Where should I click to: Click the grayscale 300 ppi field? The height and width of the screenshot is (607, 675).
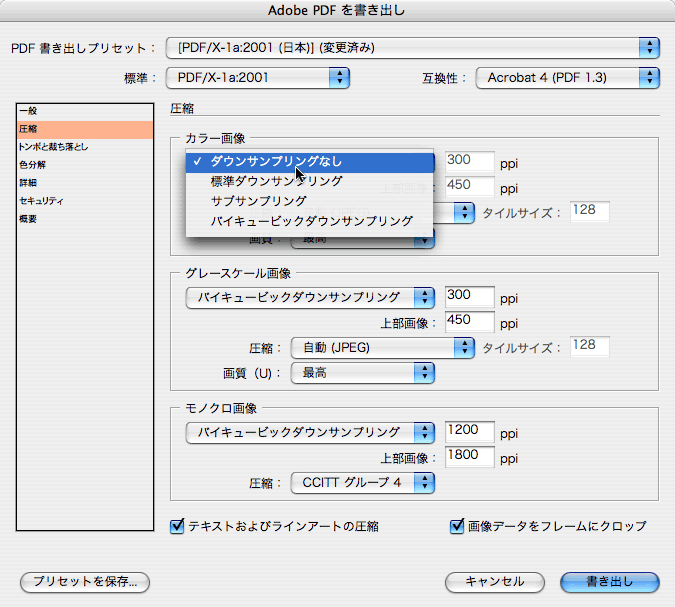pyautogui.click(x=470, y=297)
